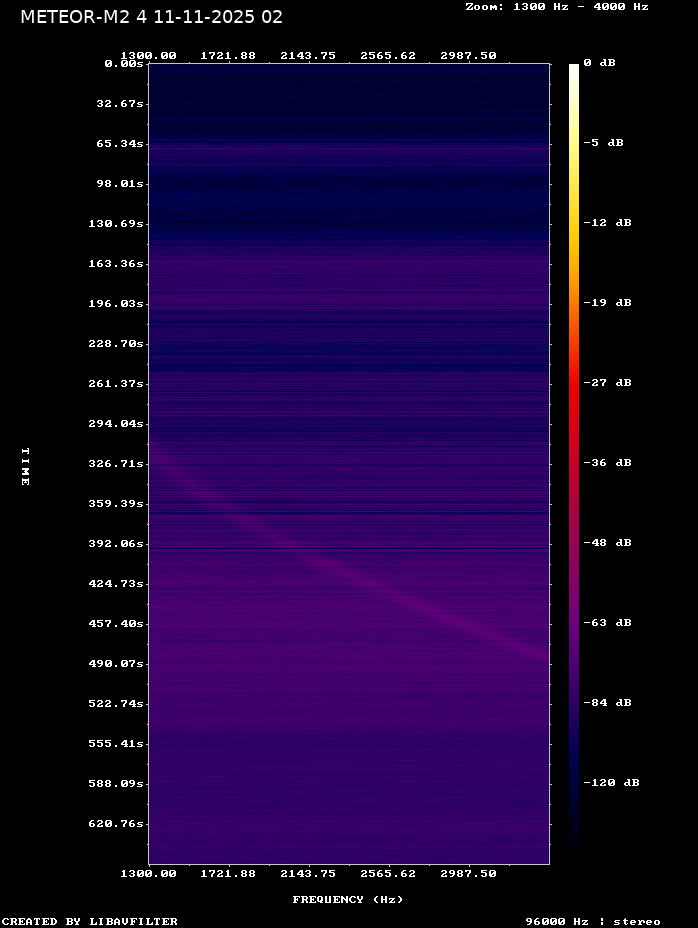698x928 pixels.
Task: Click the bottom 1300.00 frequency label
Action: click(x=148, y=873)
